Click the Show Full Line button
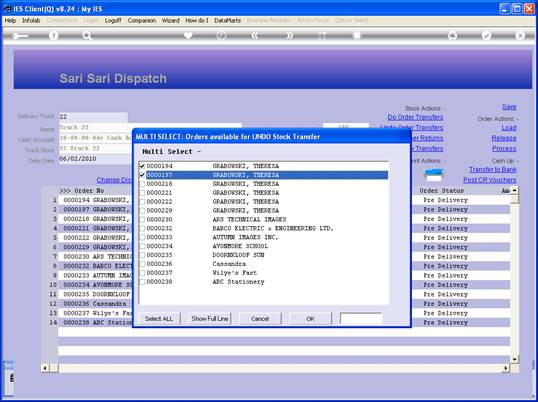This screenshot has height=402, width=538. click(210, 319)
